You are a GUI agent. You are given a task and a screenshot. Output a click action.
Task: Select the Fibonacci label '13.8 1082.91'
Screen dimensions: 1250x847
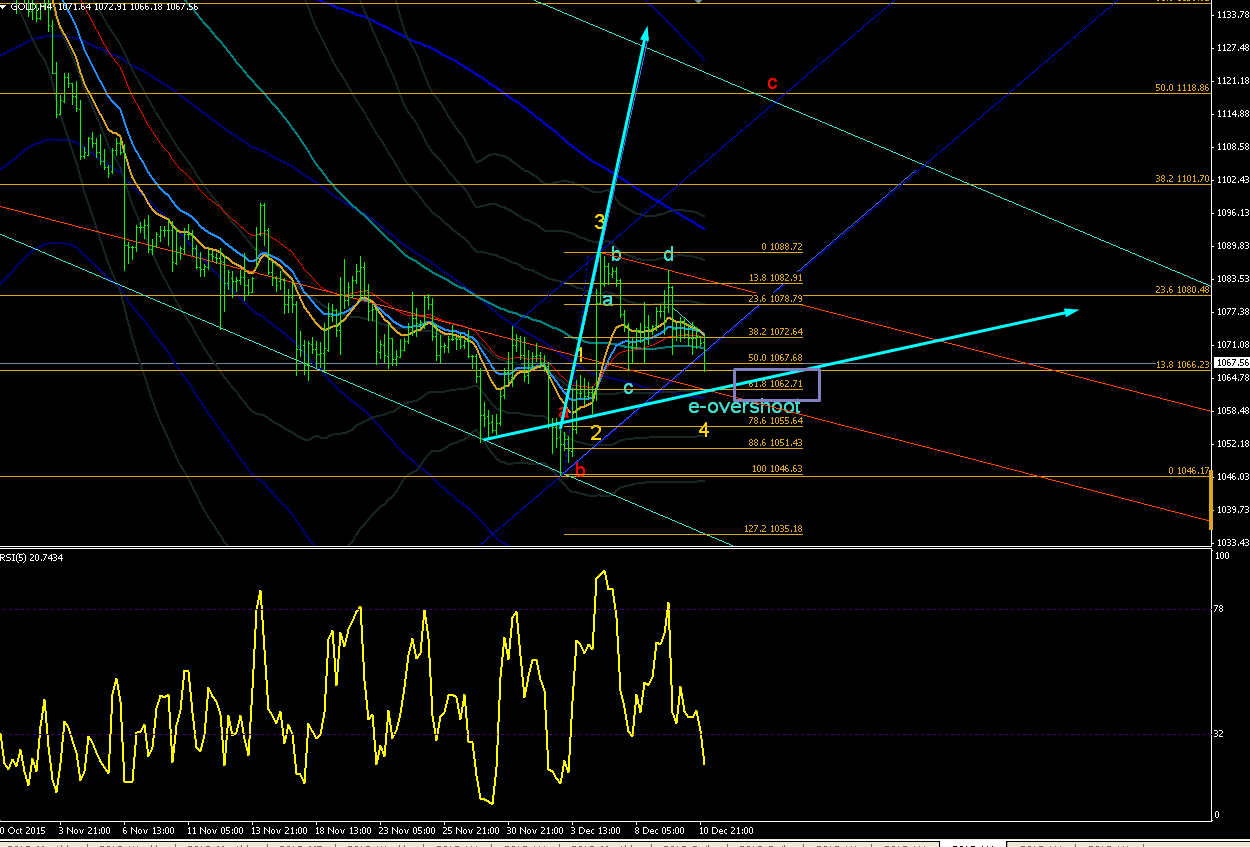click(776, 278)
